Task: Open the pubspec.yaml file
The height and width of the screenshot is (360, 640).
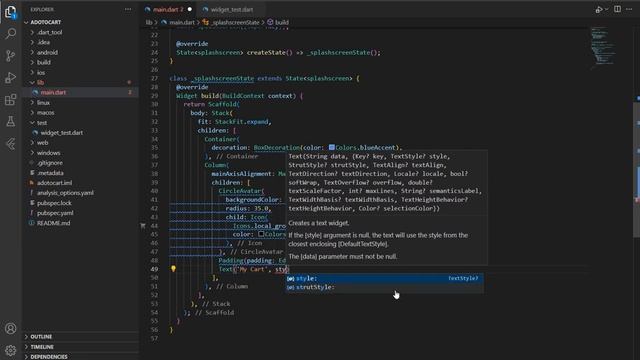Action: (55, 213)
